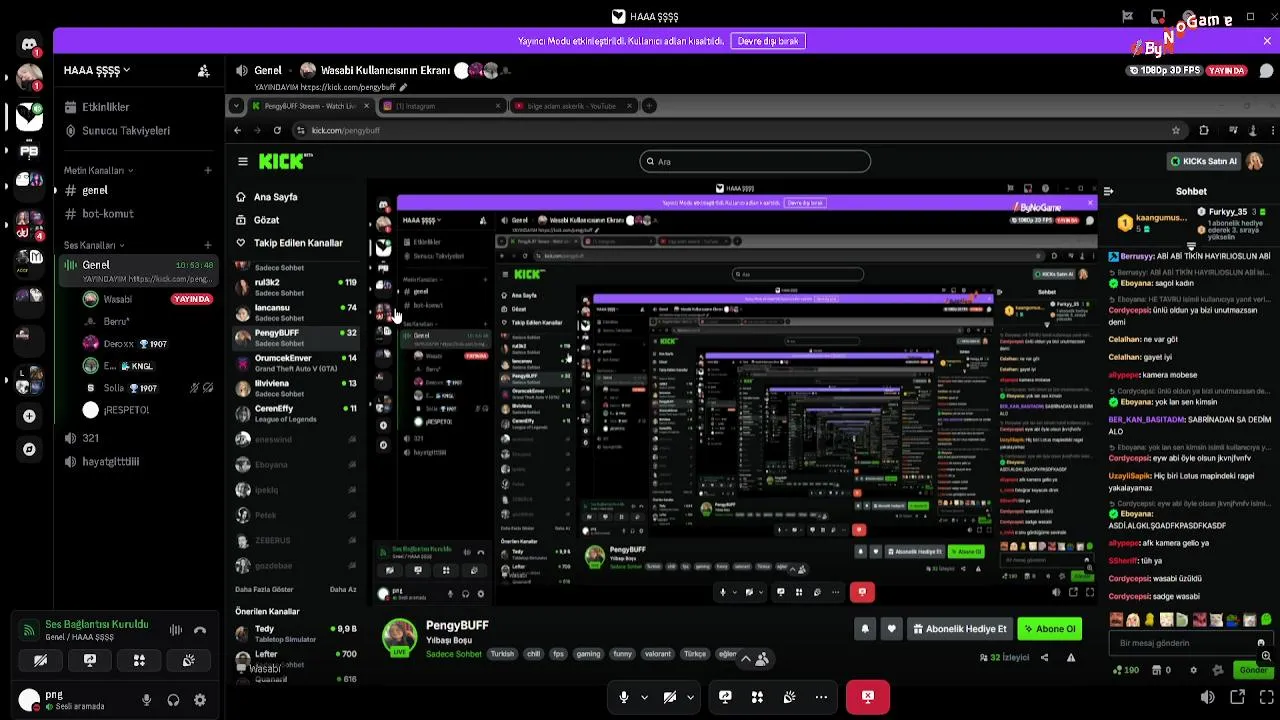Image resolution: width=1280 pixels, height=720 pixels.
Task: Click Kick notification bell for PengyBUFF
Action: [865, 629]
